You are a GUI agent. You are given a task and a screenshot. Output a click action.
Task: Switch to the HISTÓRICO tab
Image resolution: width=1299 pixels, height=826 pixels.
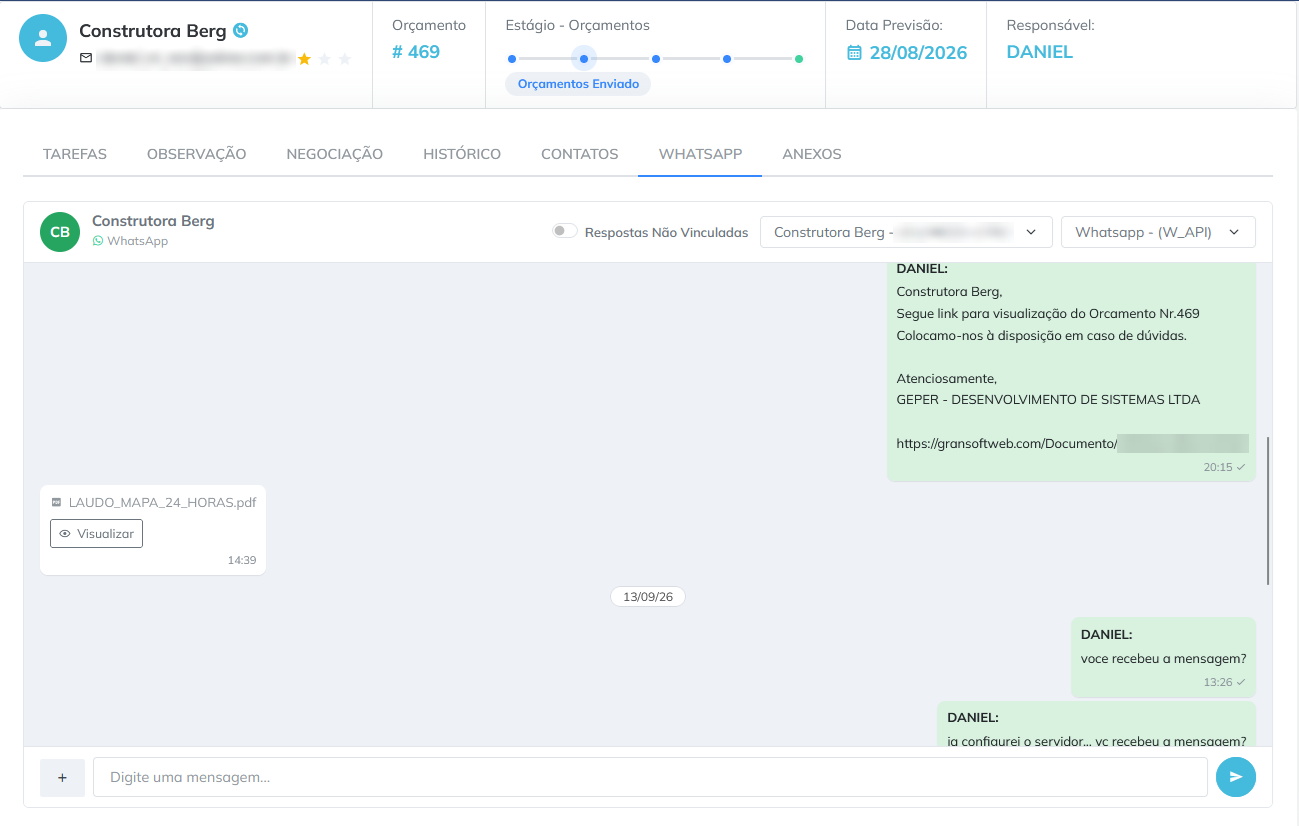click(462, 154)
